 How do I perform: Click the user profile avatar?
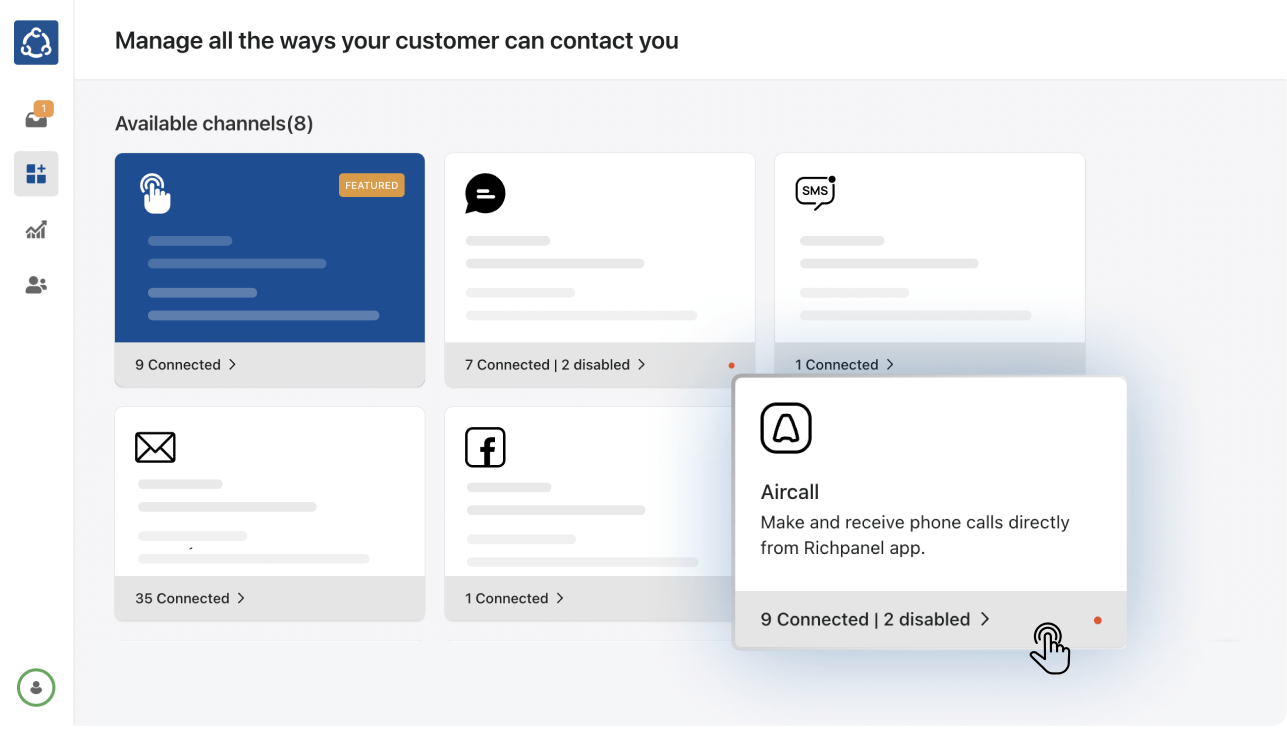pos(36,687)
